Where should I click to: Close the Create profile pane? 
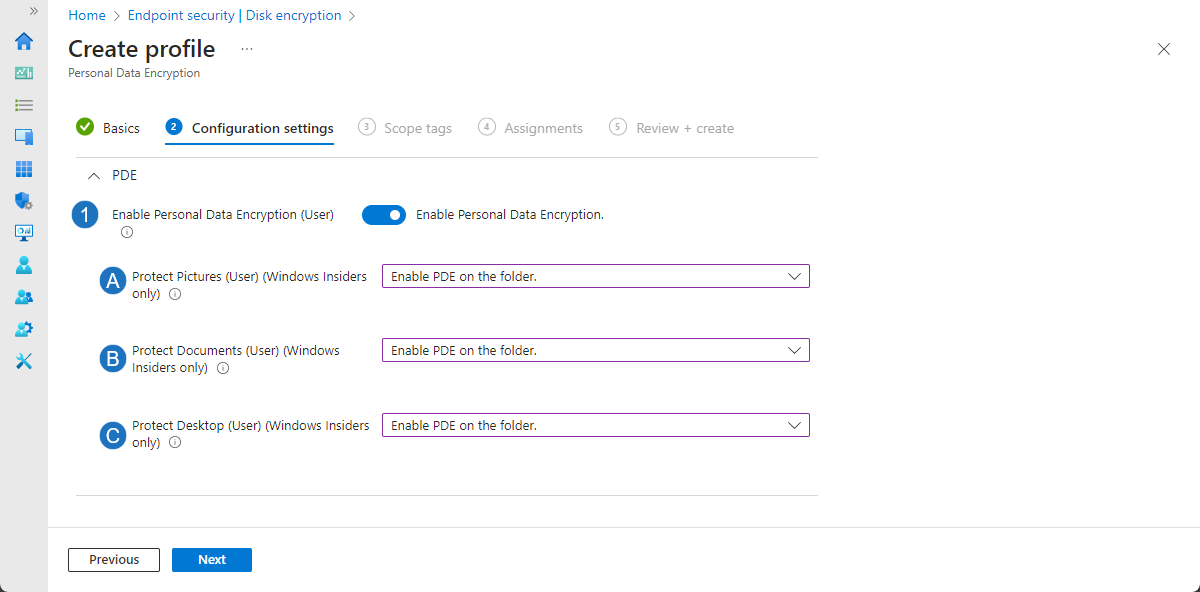(x=1164, y=49)
